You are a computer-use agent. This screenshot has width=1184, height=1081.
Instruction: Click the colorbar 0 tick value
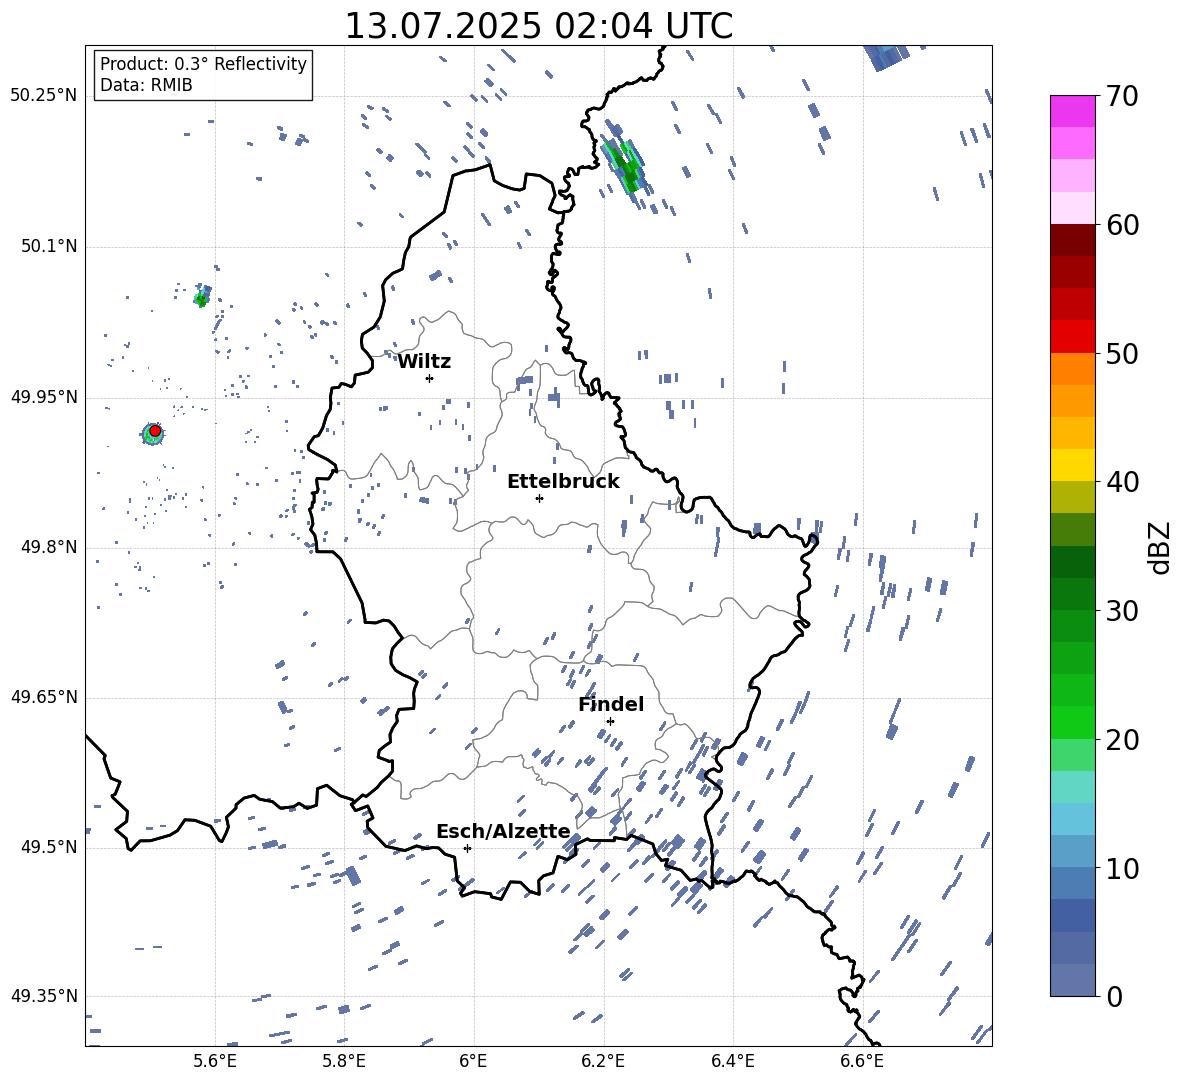coord(1115,996)
